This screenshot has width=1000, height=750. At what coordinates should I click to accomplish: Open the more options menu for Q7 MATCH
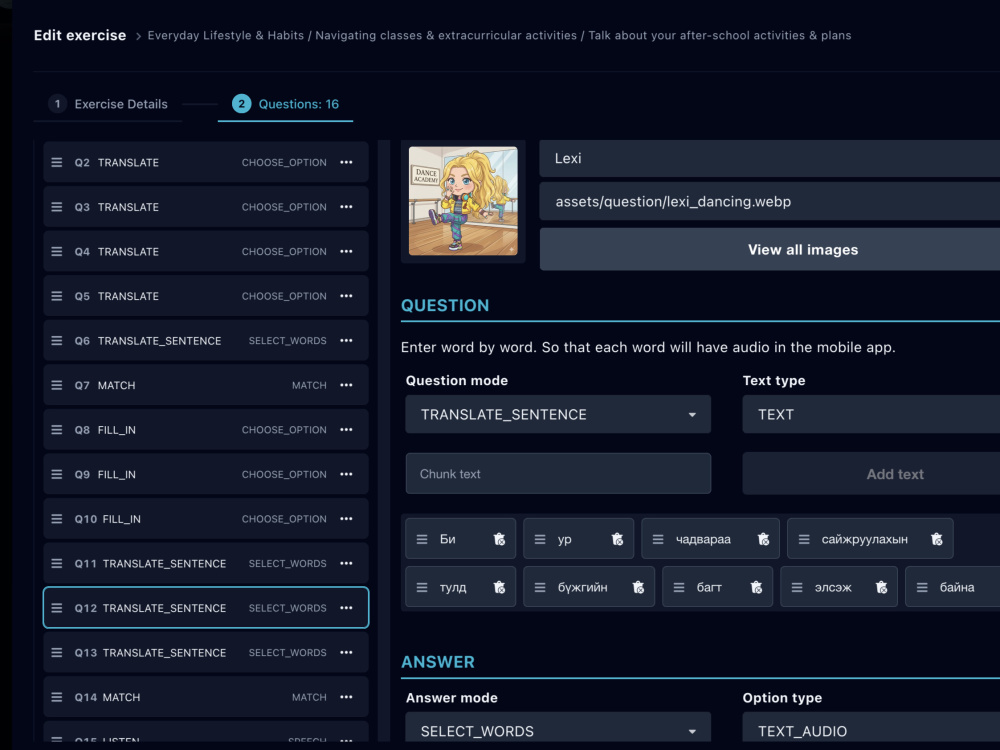point(346,385)
